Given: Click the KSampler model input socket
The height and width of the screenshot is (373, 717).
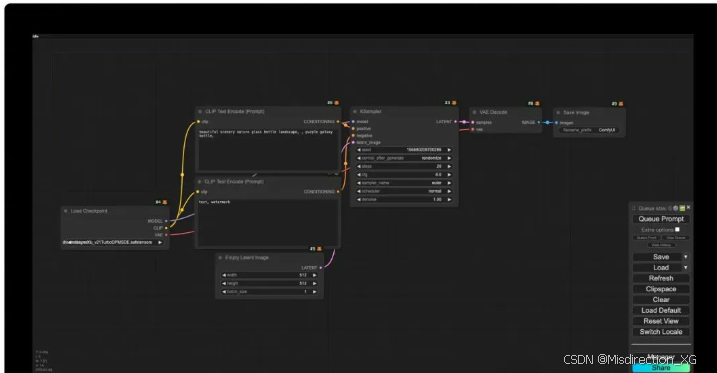Looking at the screenshot, I should click(x=353, y=122).
